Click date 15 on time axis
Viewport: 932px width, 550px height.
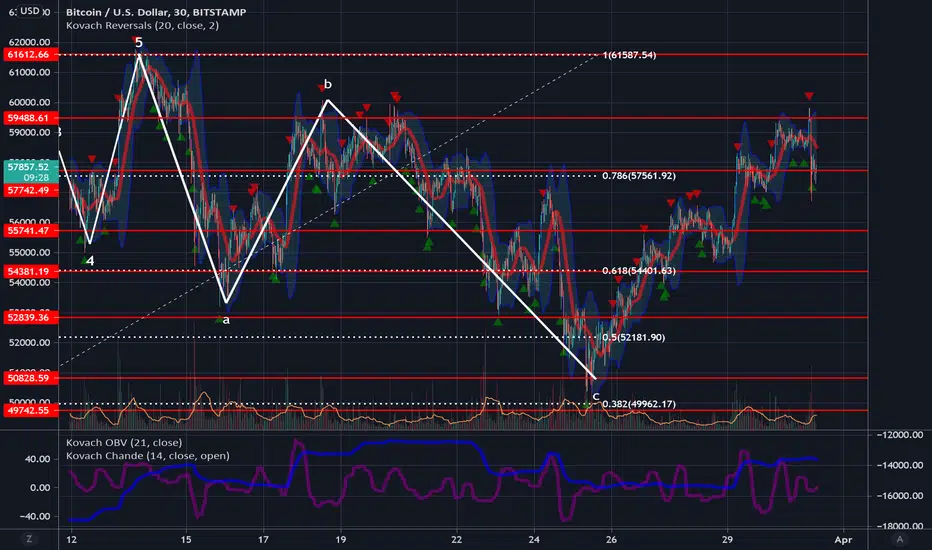[x=186, y=540]
